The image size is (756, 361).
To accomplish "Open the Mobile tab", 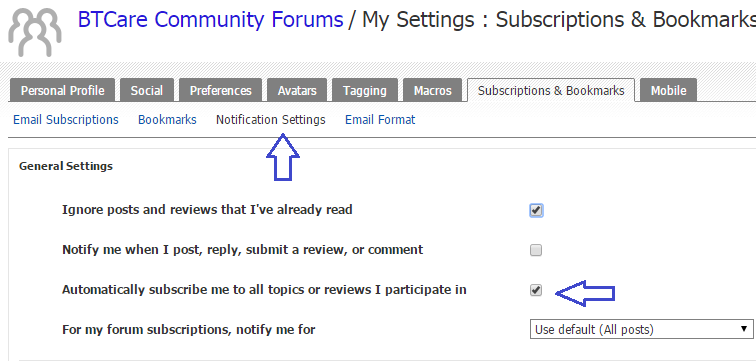I will pyautogui.click(x=668, y=91).
